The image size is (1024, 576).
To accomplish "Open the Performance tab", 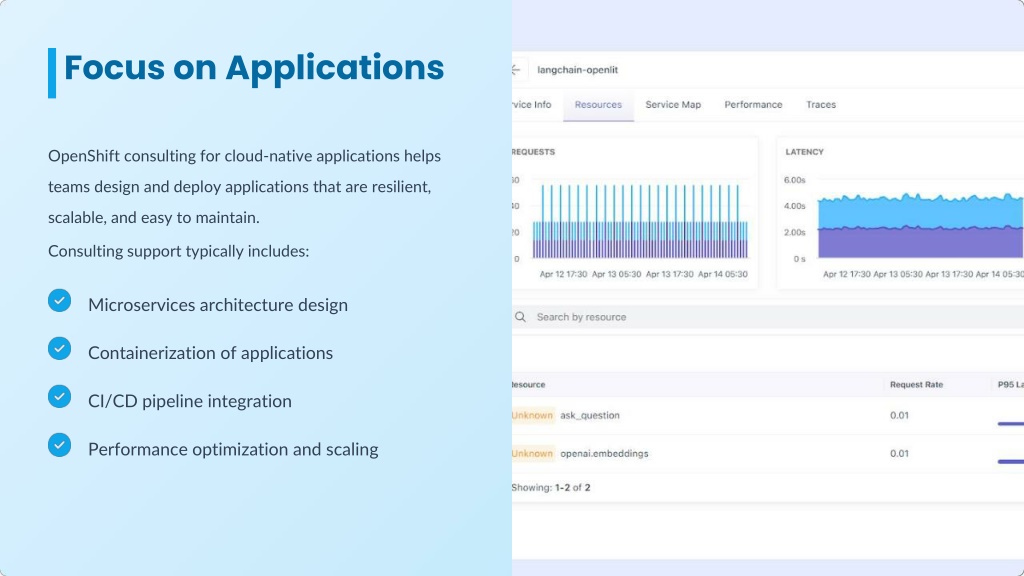I will coord(753,105).
